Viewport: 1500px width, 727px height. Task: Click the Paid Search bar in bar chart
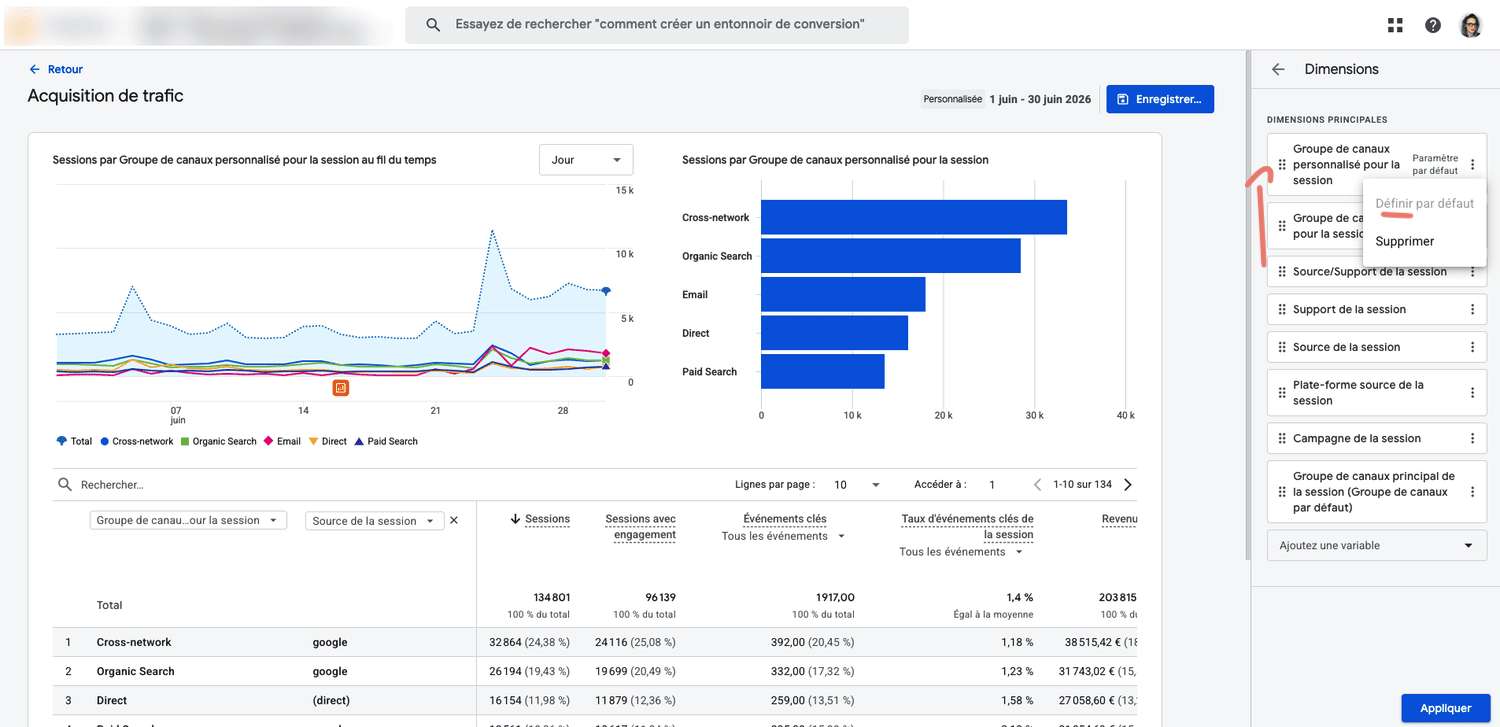[823, 372]
